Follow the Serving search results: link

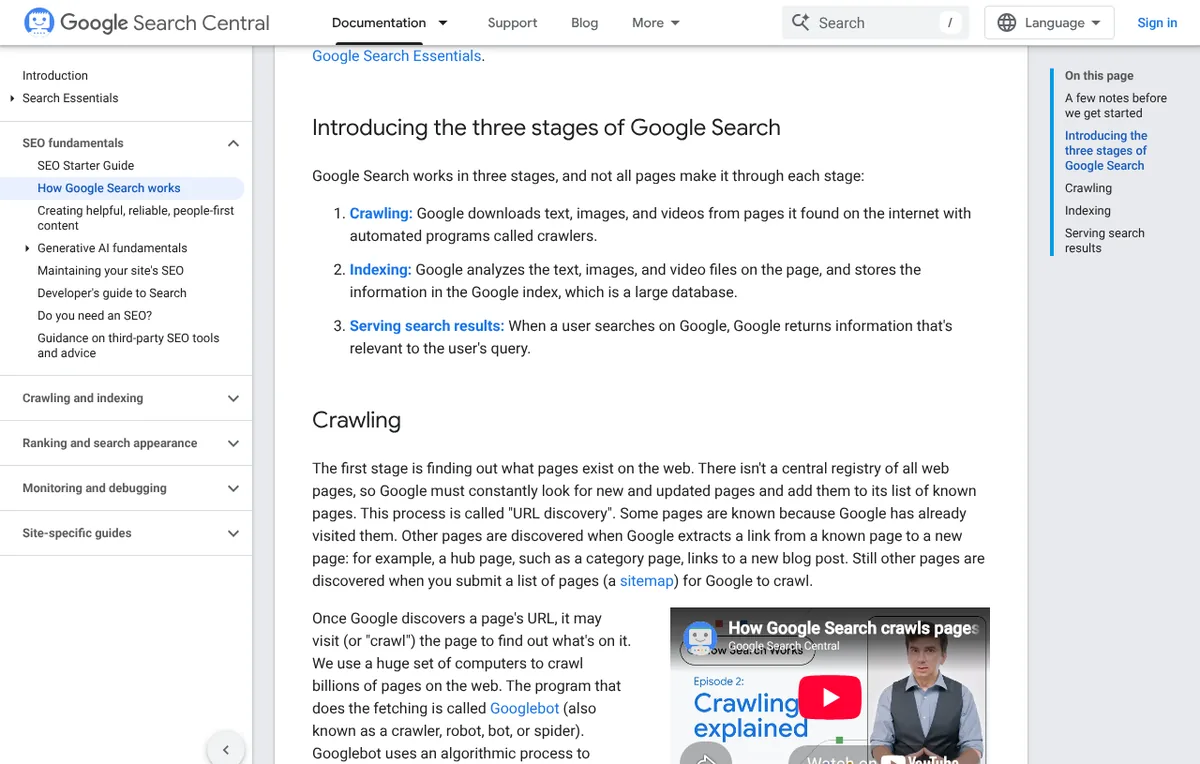click(x=427, y=325)
